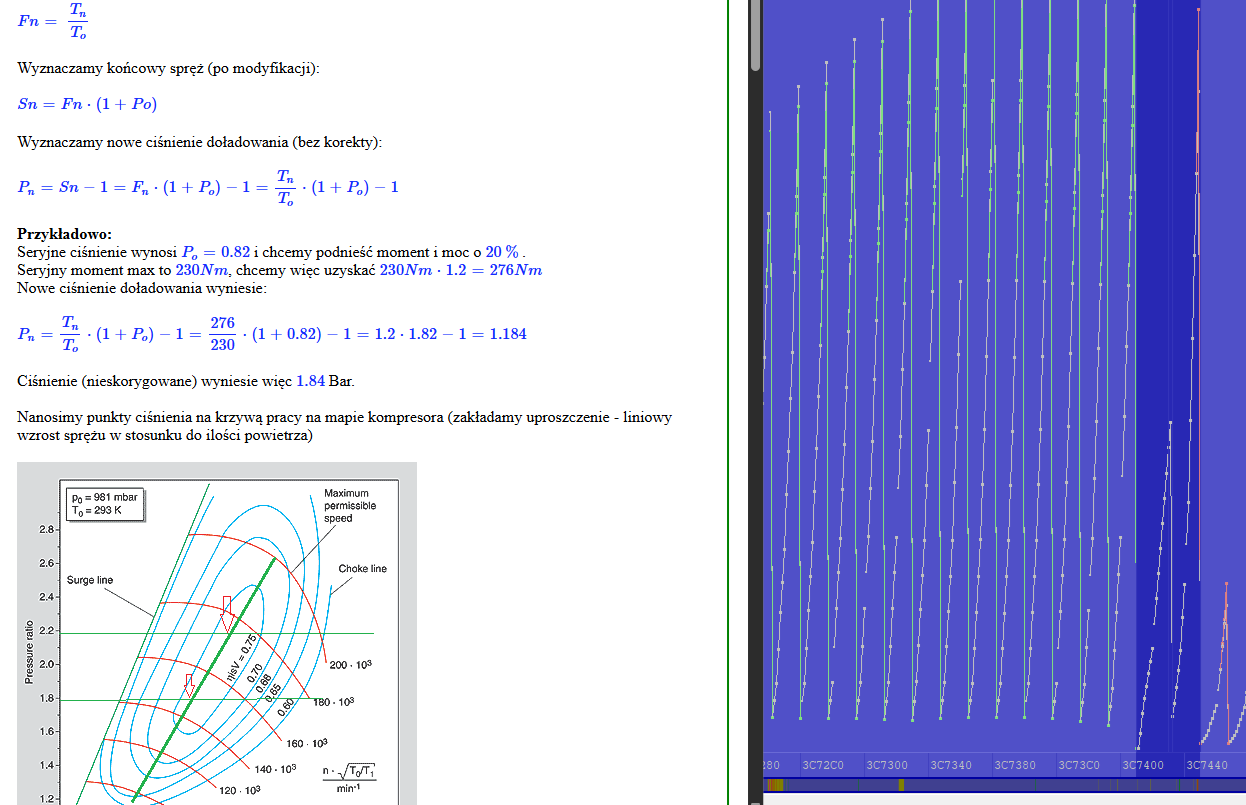Click the 3C7440 address label
The image size is (1246, 805).
[x=1207, y=765]
